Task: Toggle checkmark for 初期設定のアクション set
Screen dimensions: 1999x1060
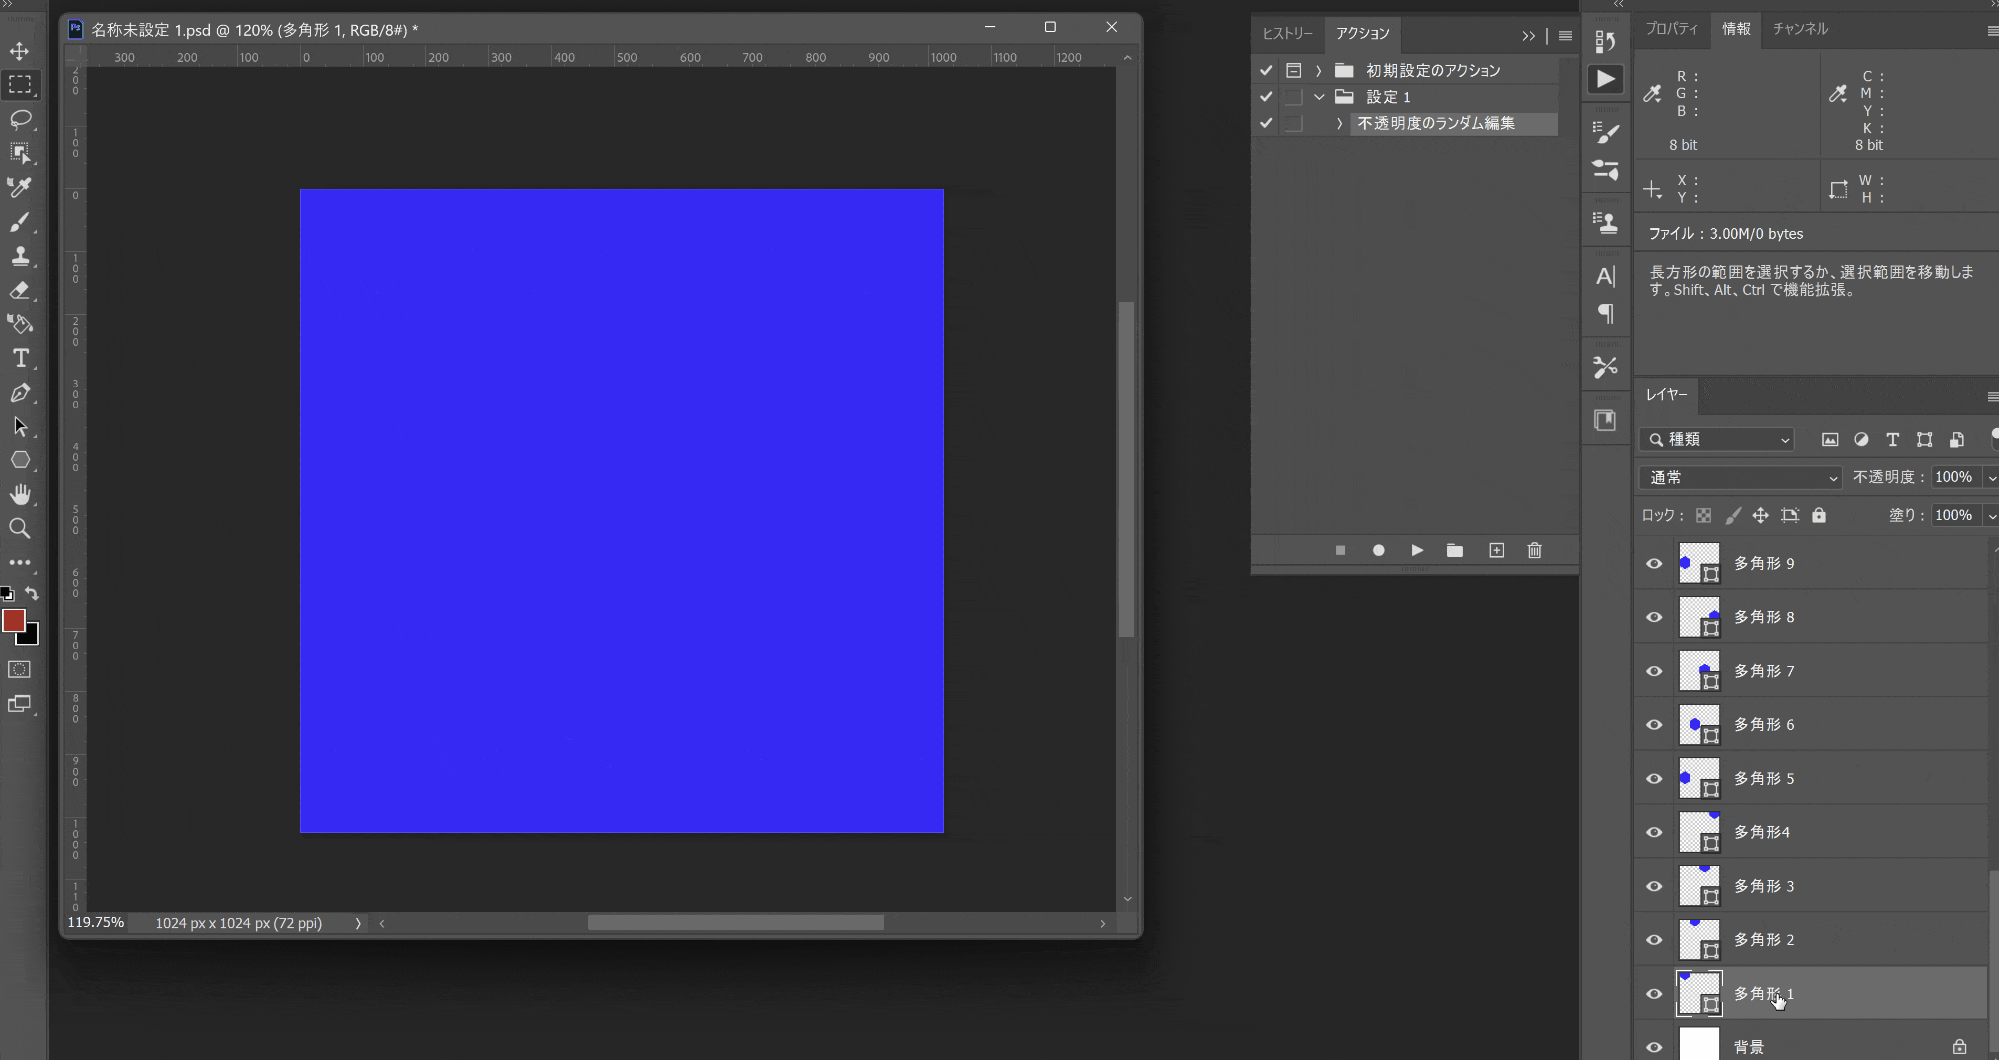Action: 1266,70
